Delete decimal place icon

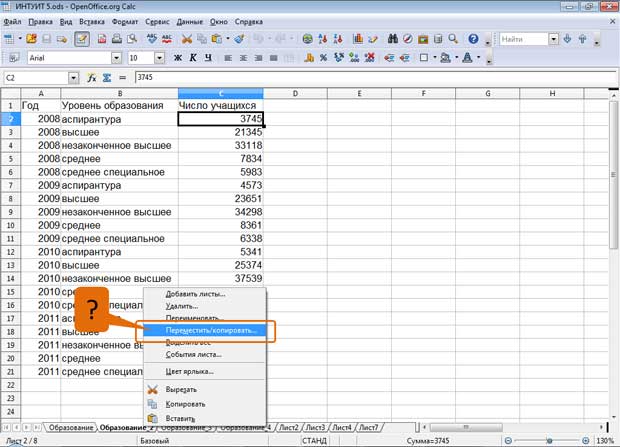(x=370, y=58)
